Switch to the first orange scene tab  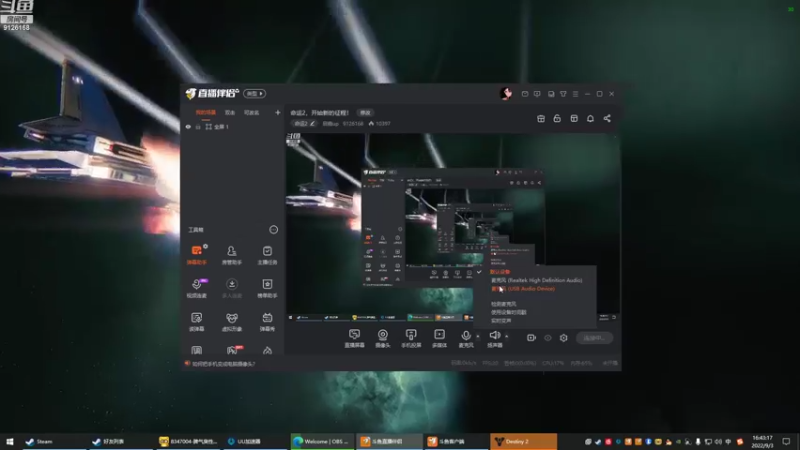click(206, 113)
